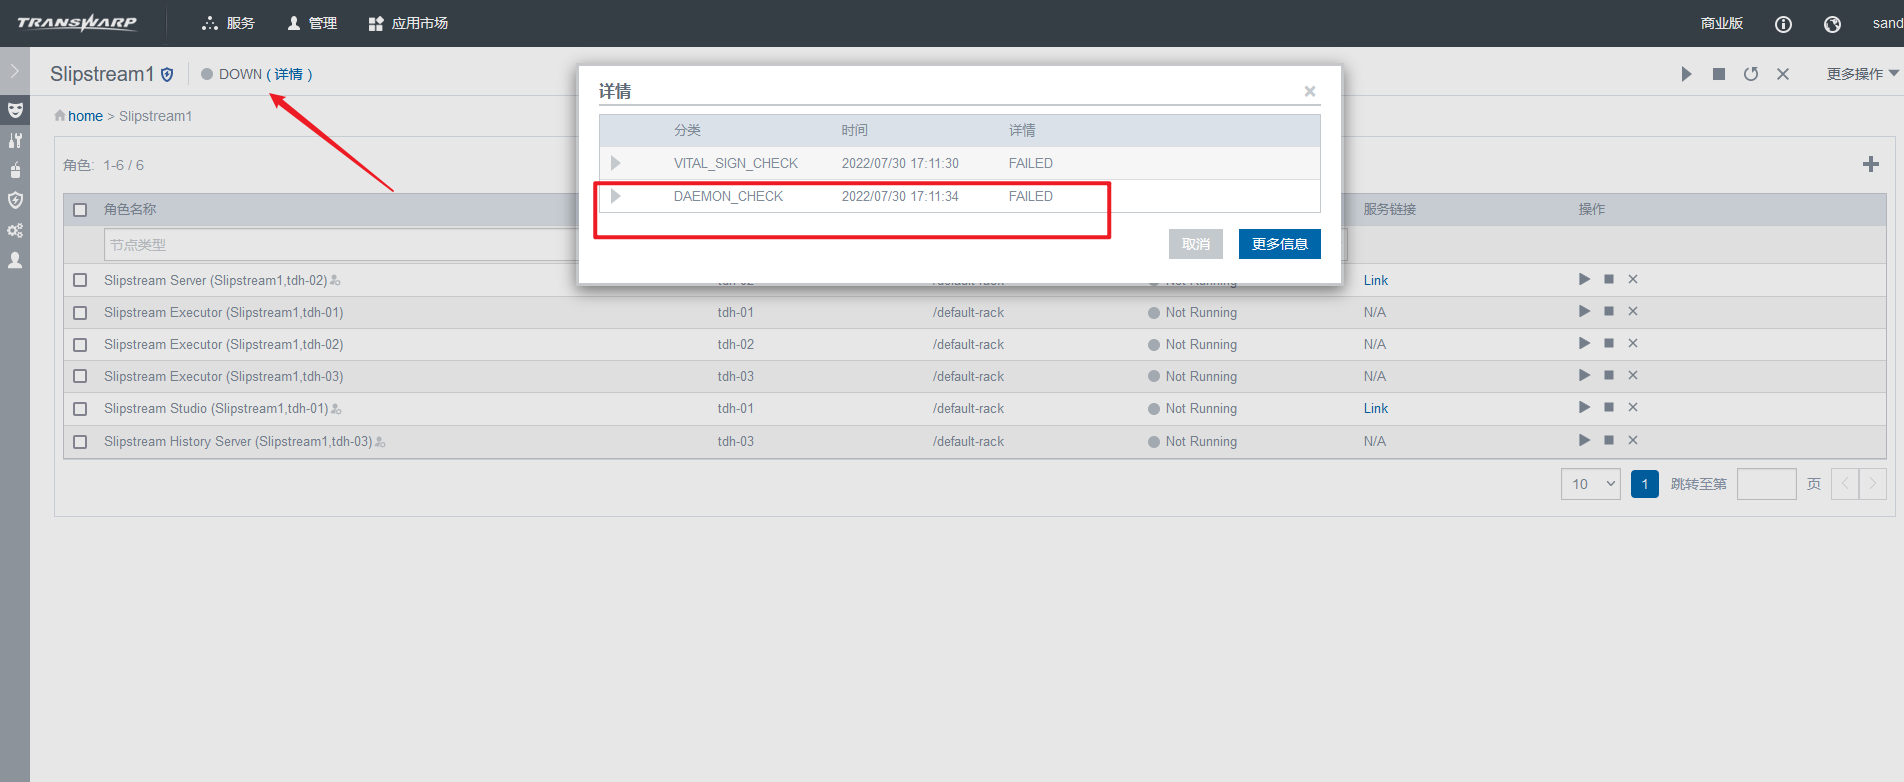Click the Transwarp logo

[77, 22]
